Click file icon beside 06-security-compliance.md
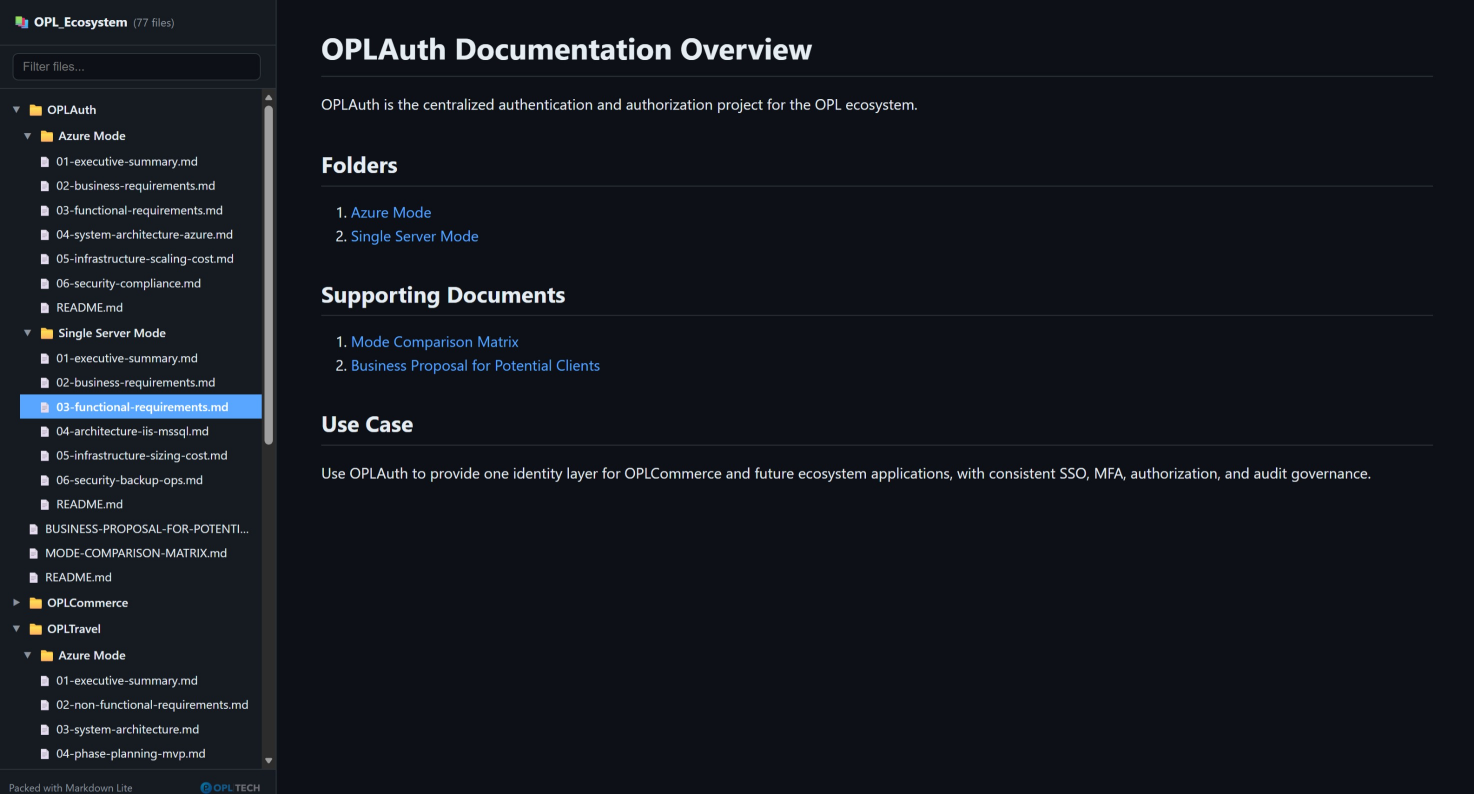 click(x=45, y=284)
